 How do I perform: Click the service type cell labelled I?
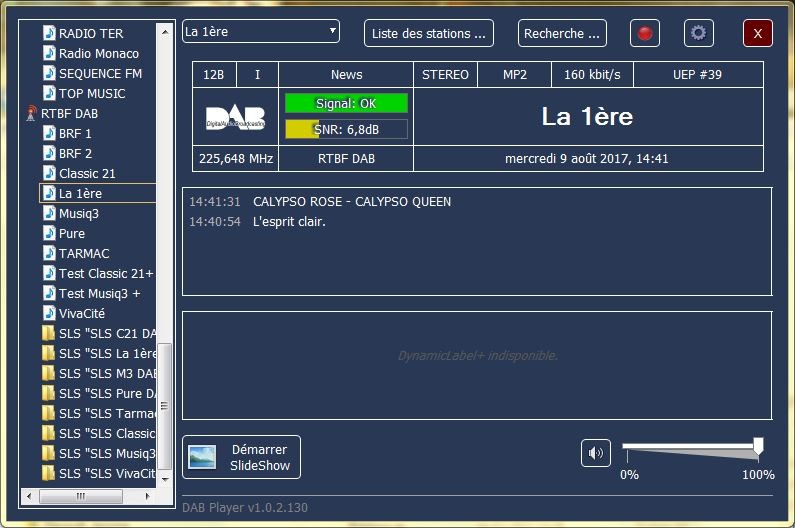258,75
